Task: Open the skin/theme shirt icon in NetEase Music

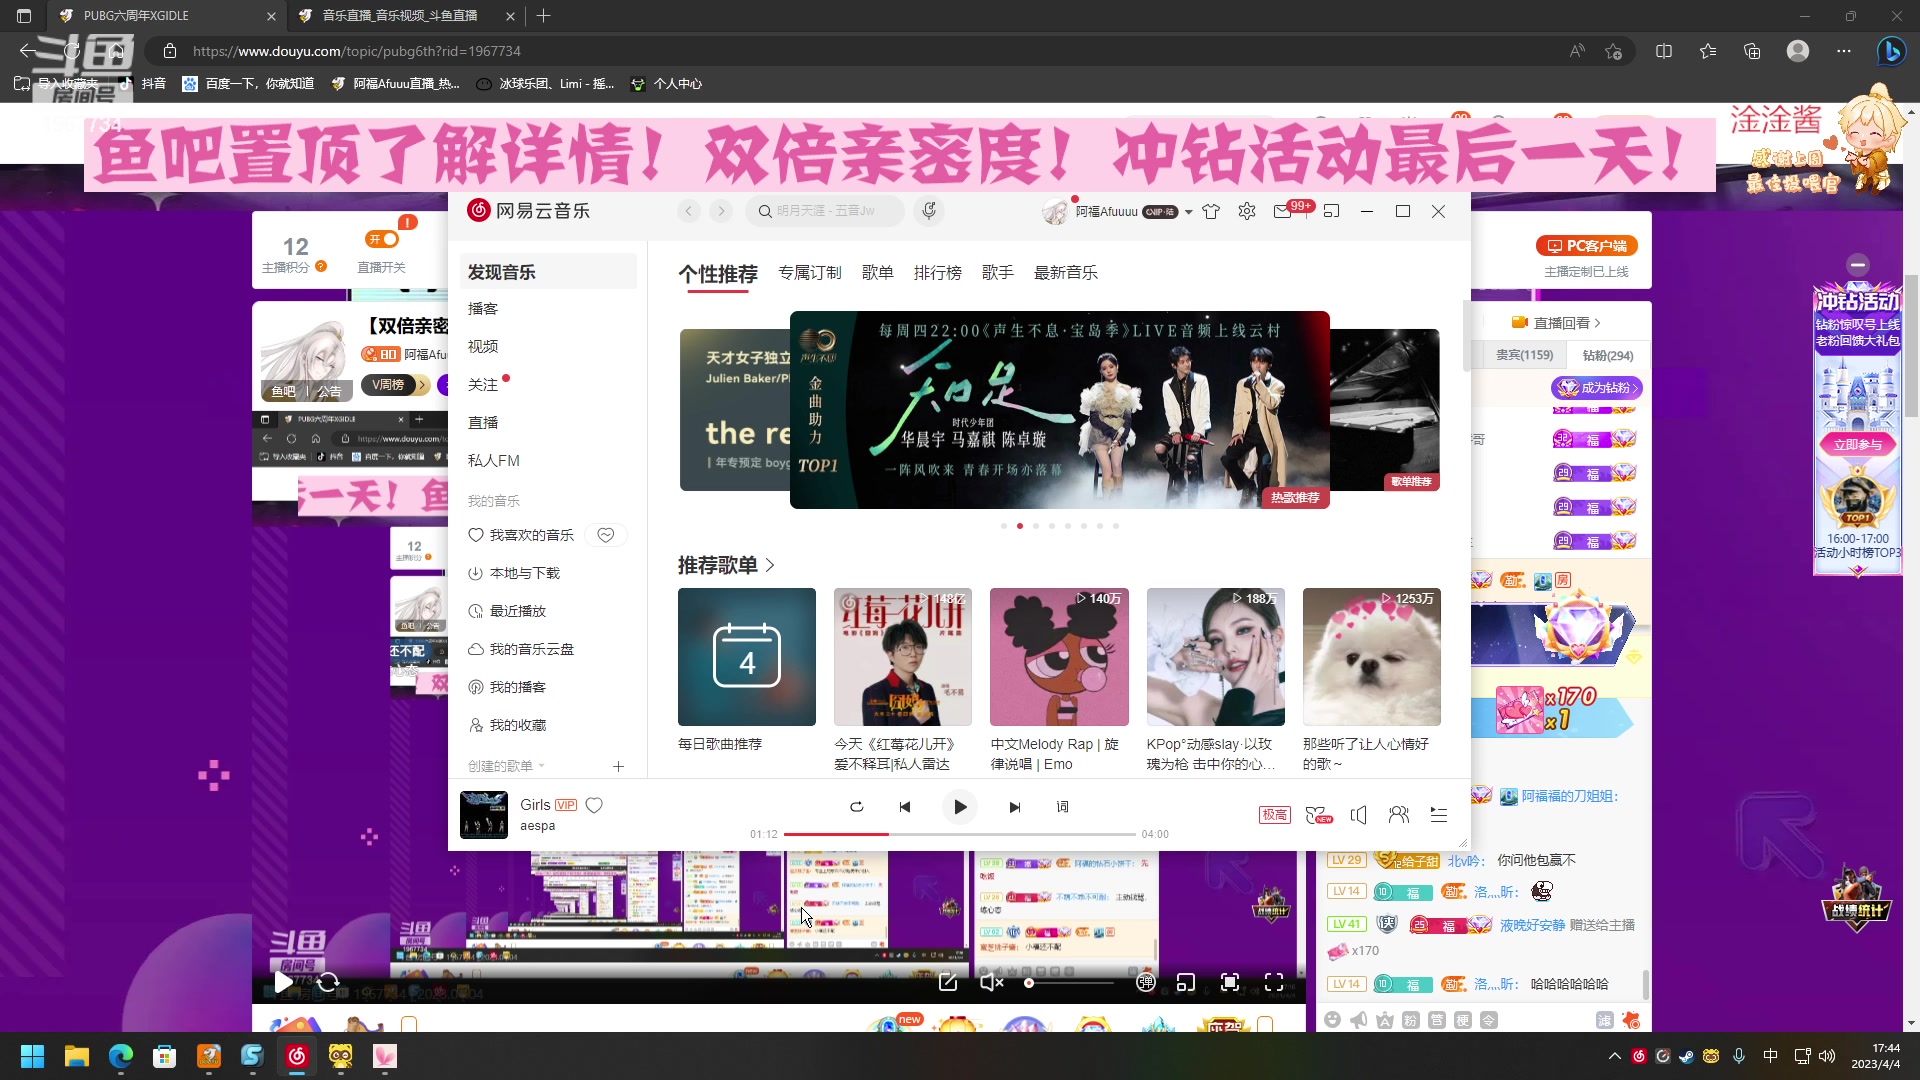Action: click(1211, 212)
